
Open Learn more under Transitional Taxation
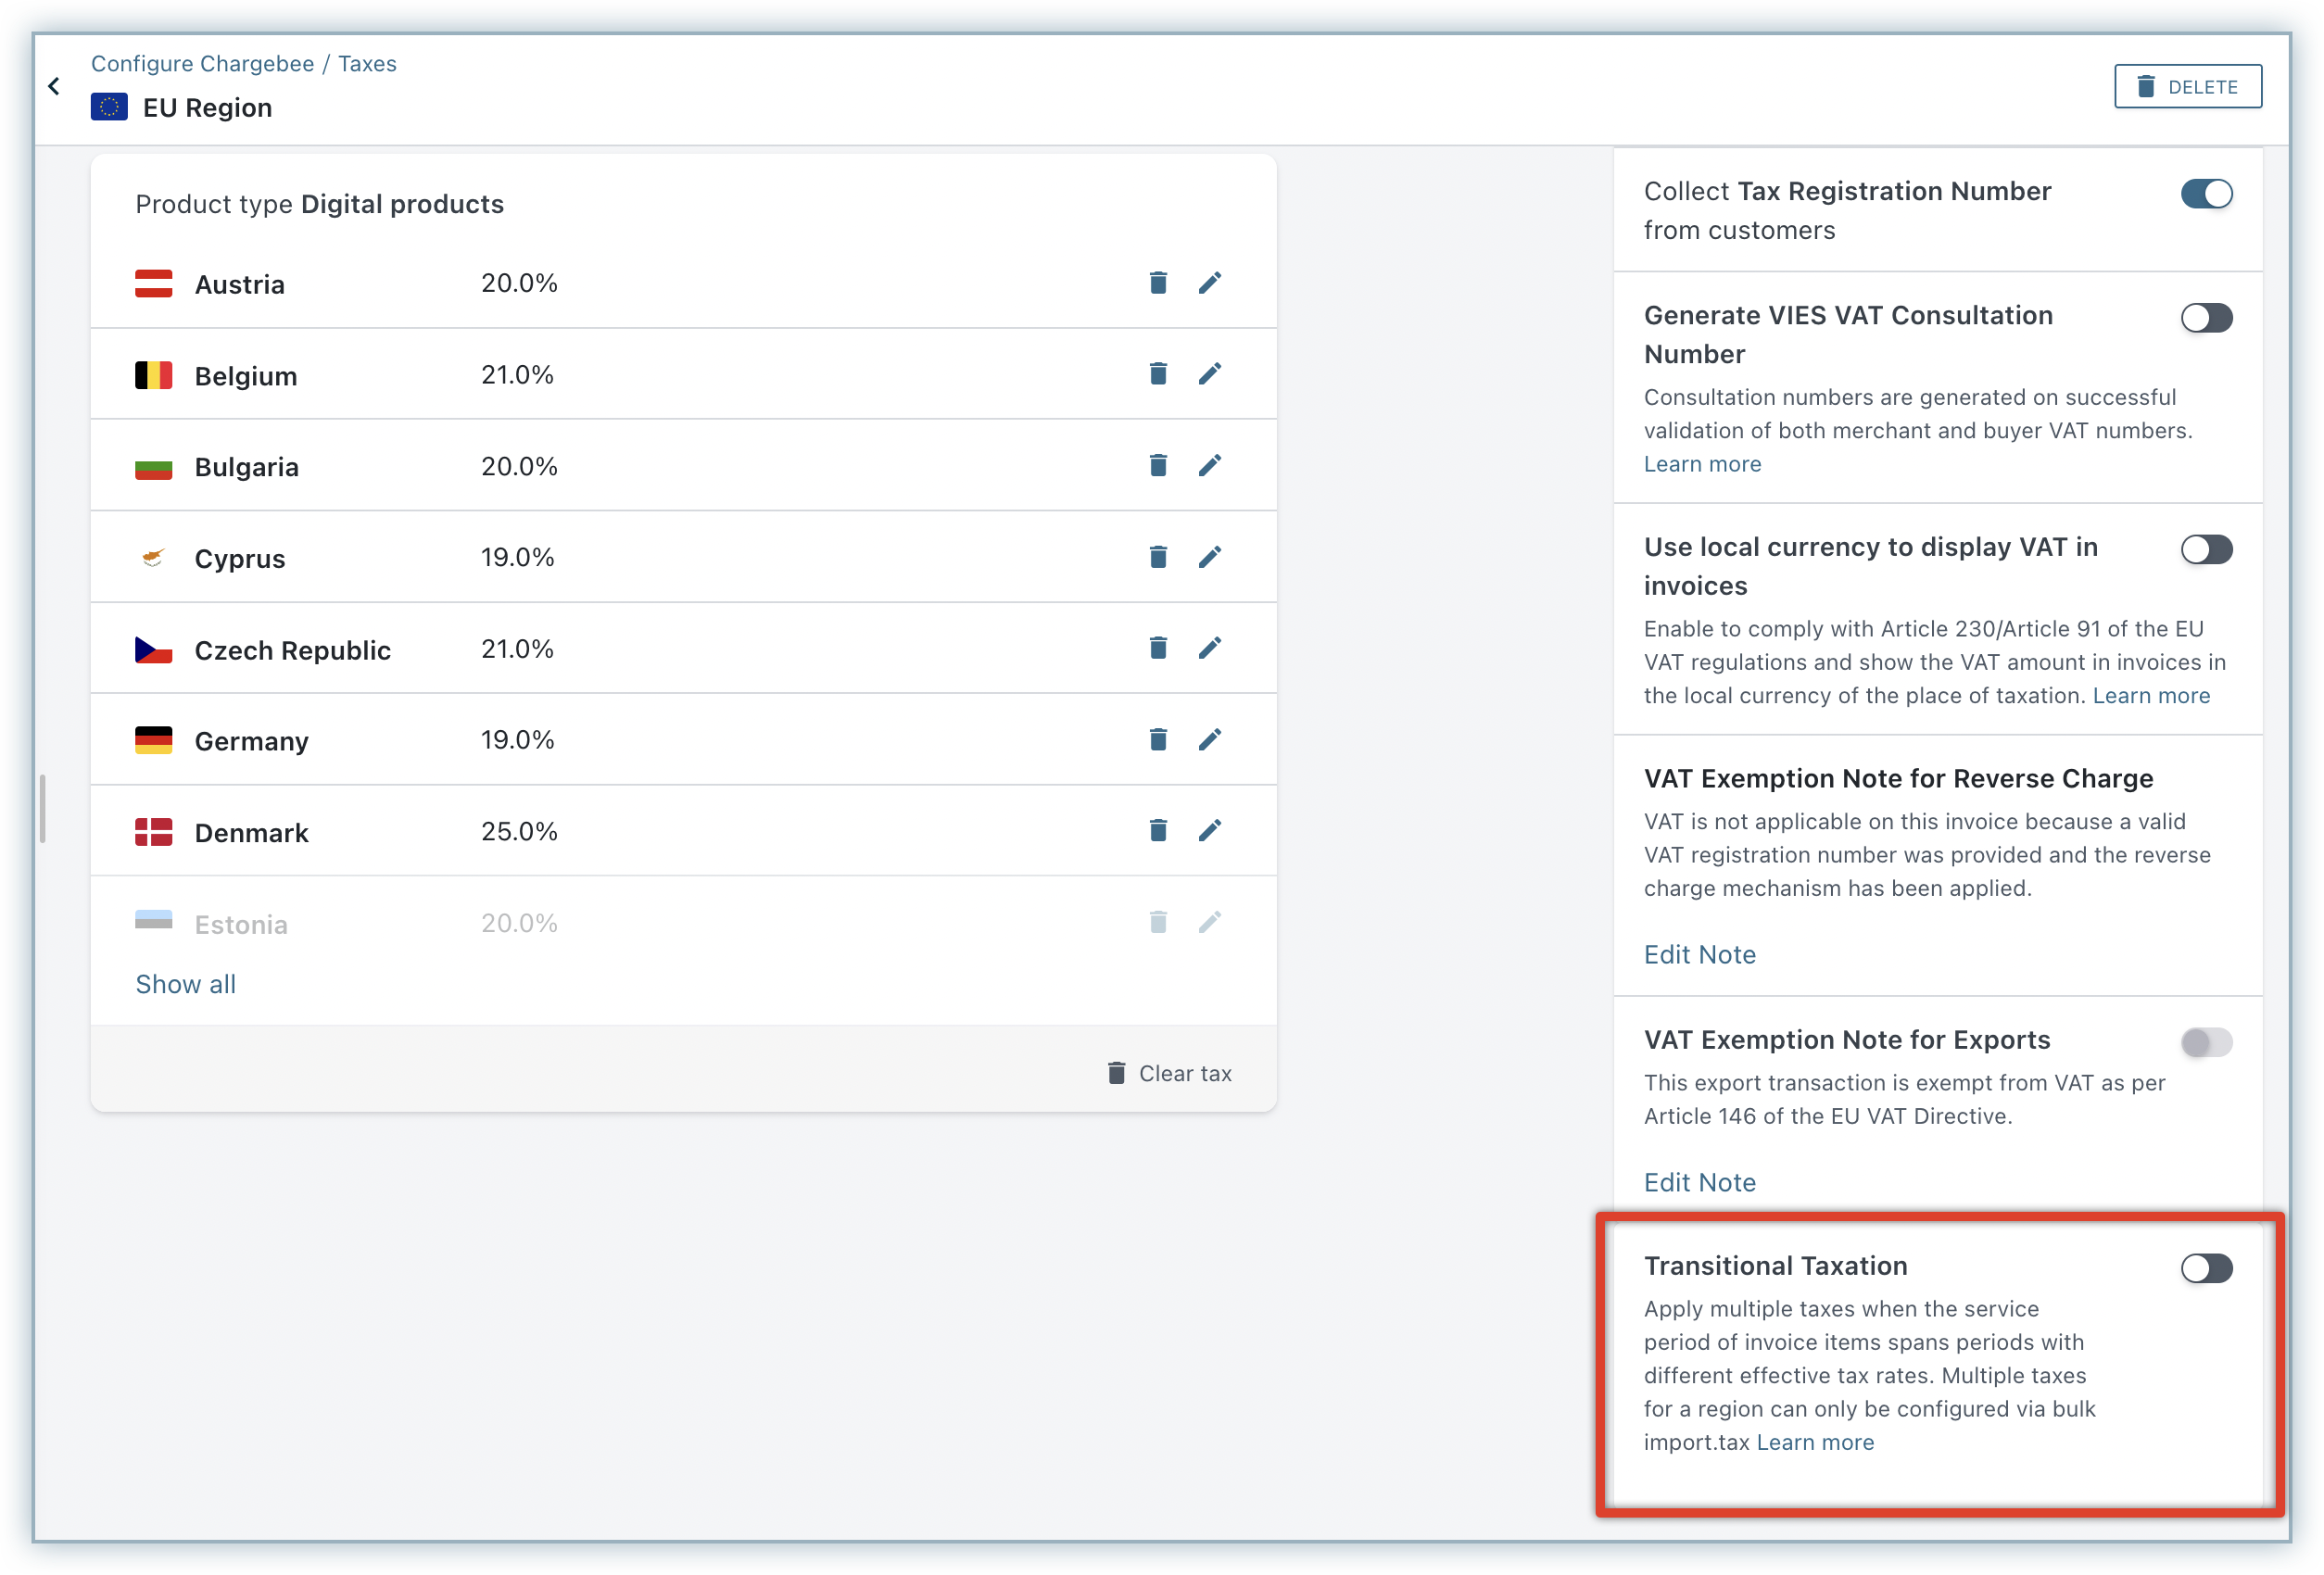[x=1815, y=1442]
